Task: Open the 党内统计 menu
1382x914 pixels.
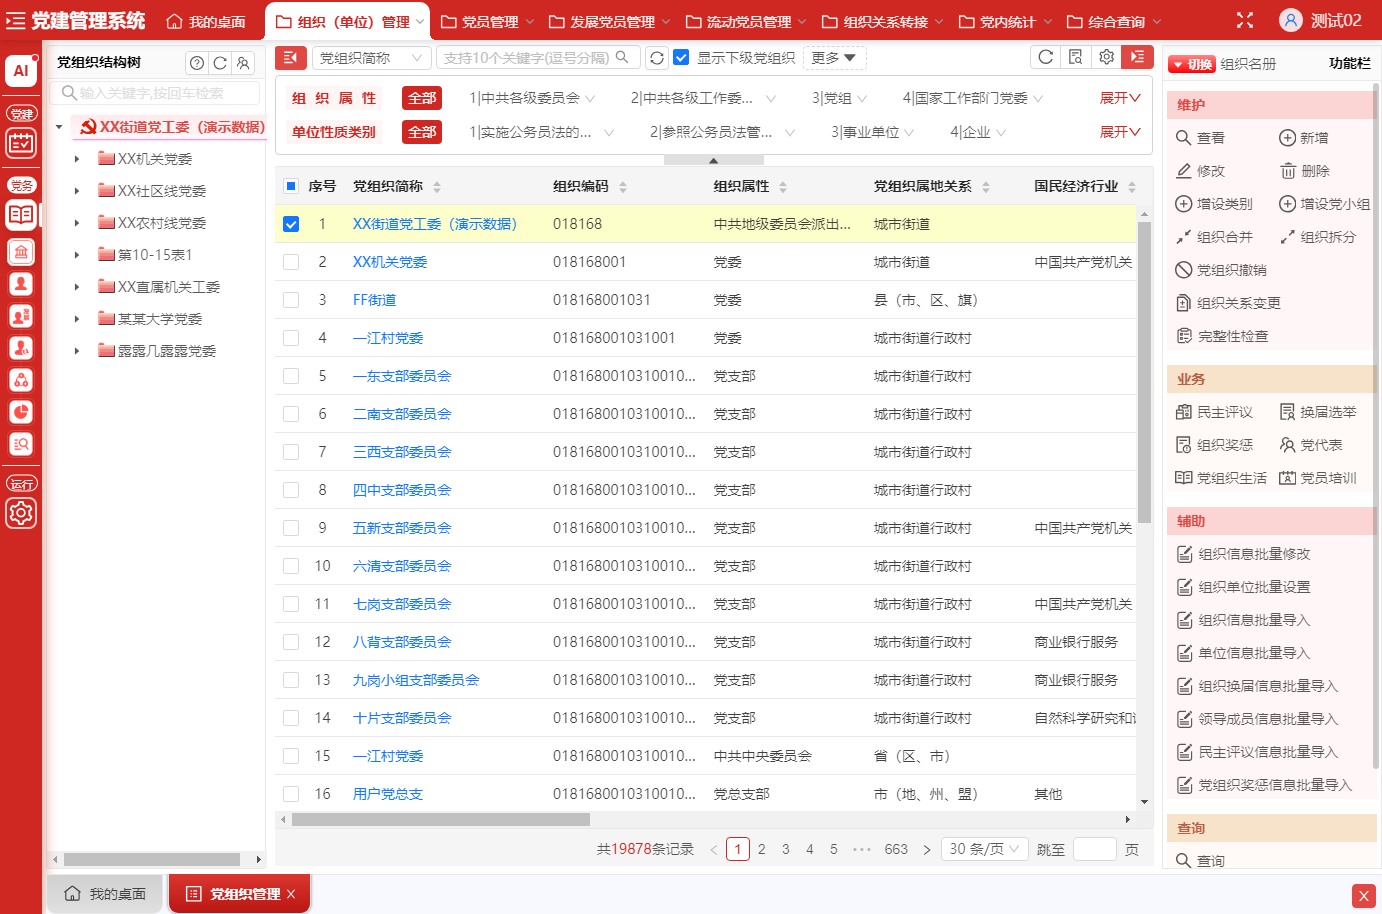Action: click(1005, 21)
